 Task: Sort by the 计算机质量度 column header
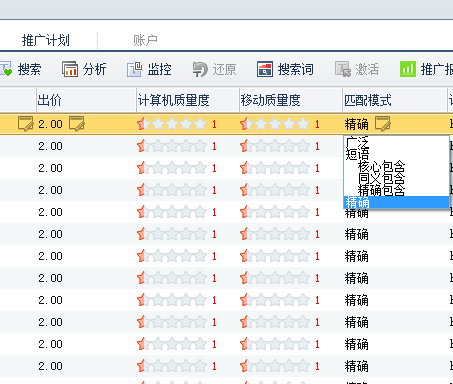[188, 100]
